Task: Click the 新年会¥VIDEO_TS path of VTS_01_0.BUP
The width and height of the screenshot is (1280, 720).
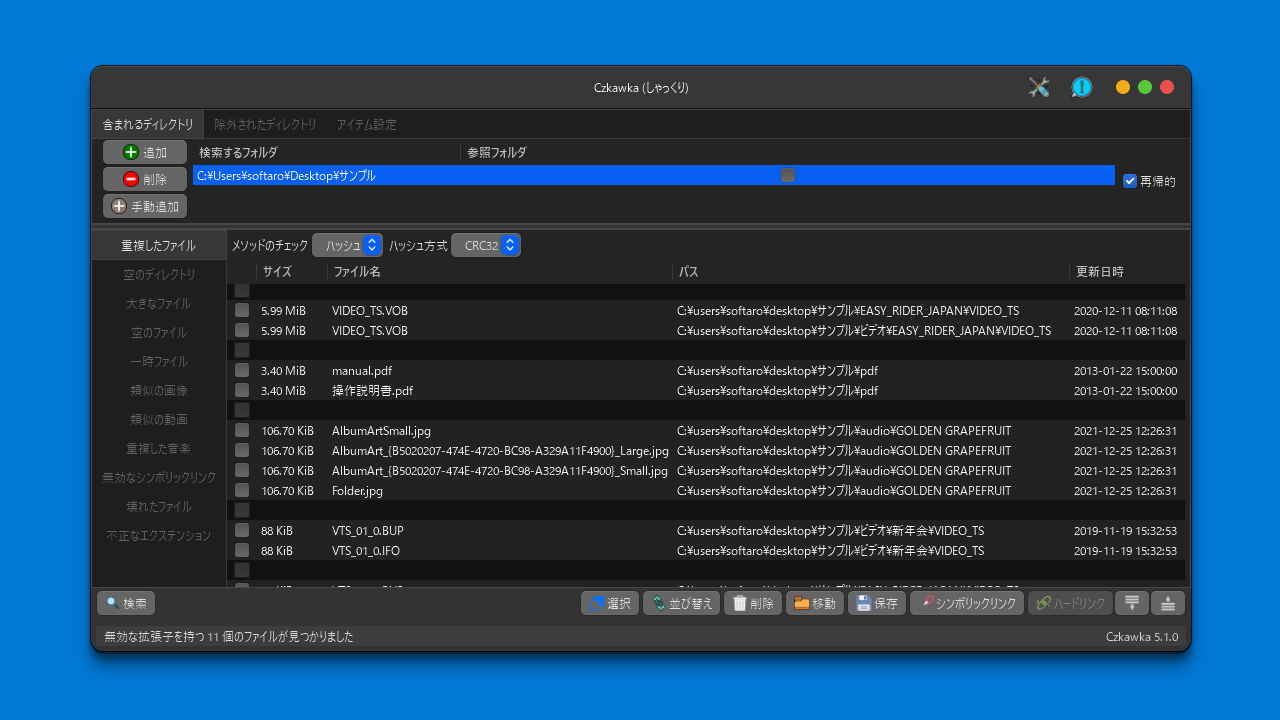Action: pos(830,530)
